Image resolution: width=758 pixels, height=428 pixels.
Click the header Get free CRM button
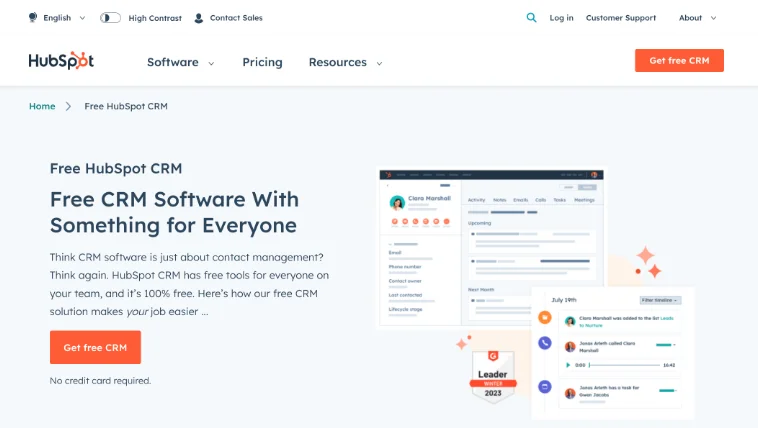coord(679,60)
